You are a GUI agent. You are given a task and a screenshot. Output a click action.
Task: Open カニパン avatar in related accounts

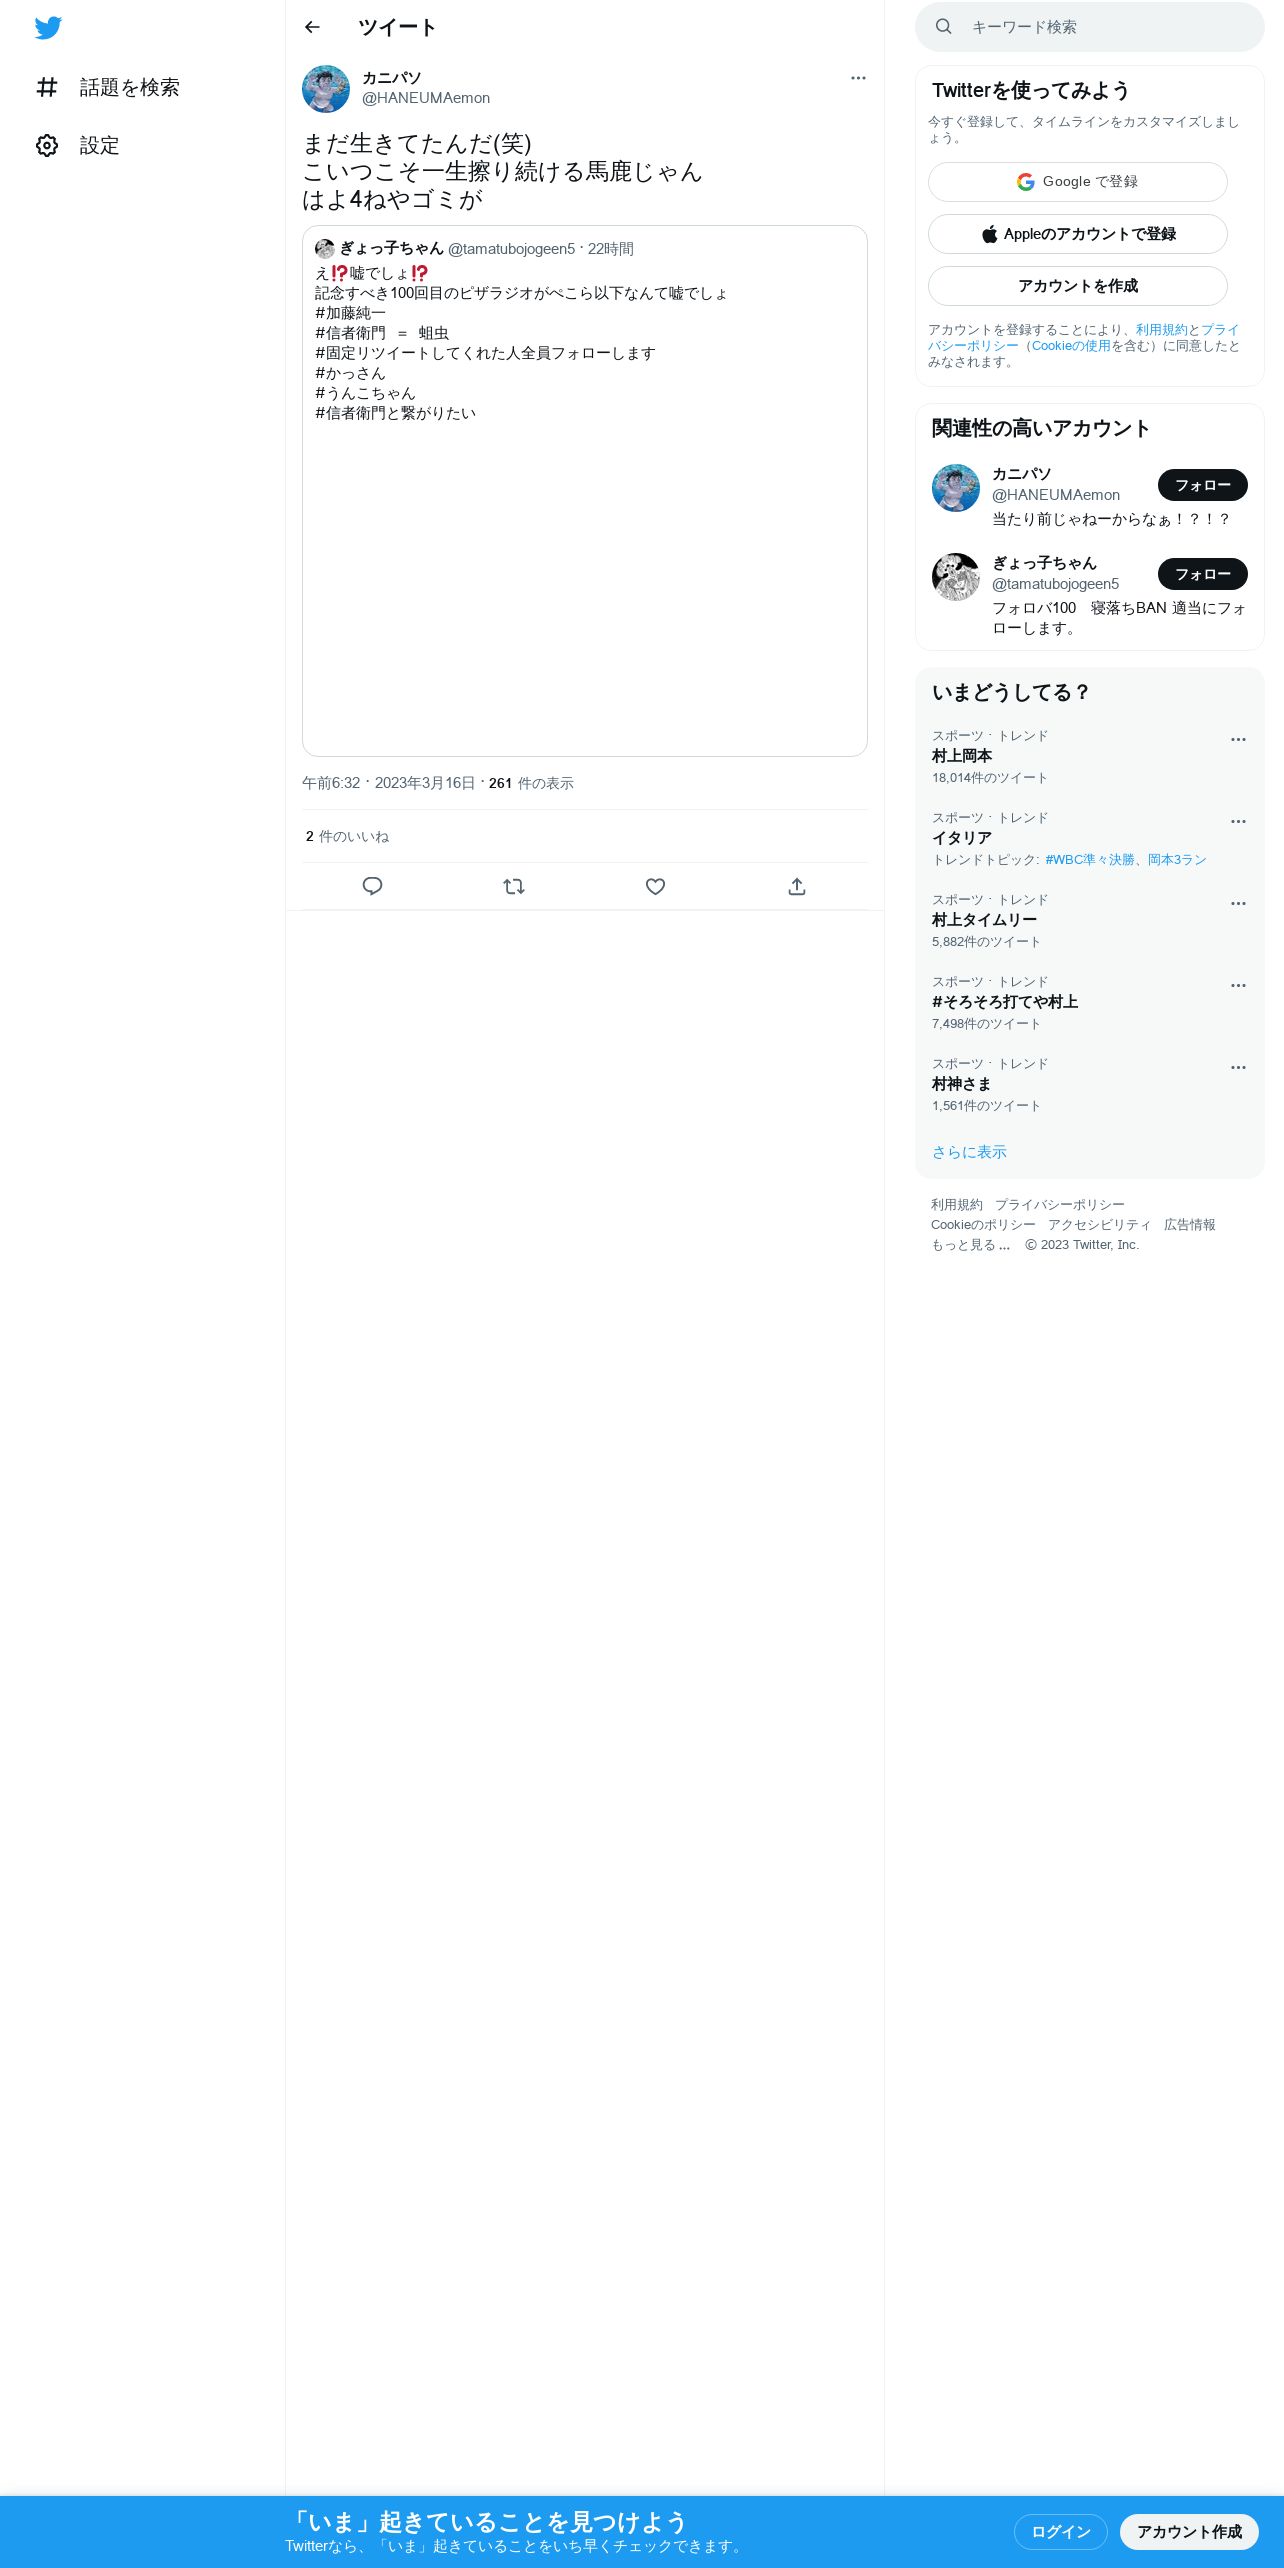tap(956, 488)
